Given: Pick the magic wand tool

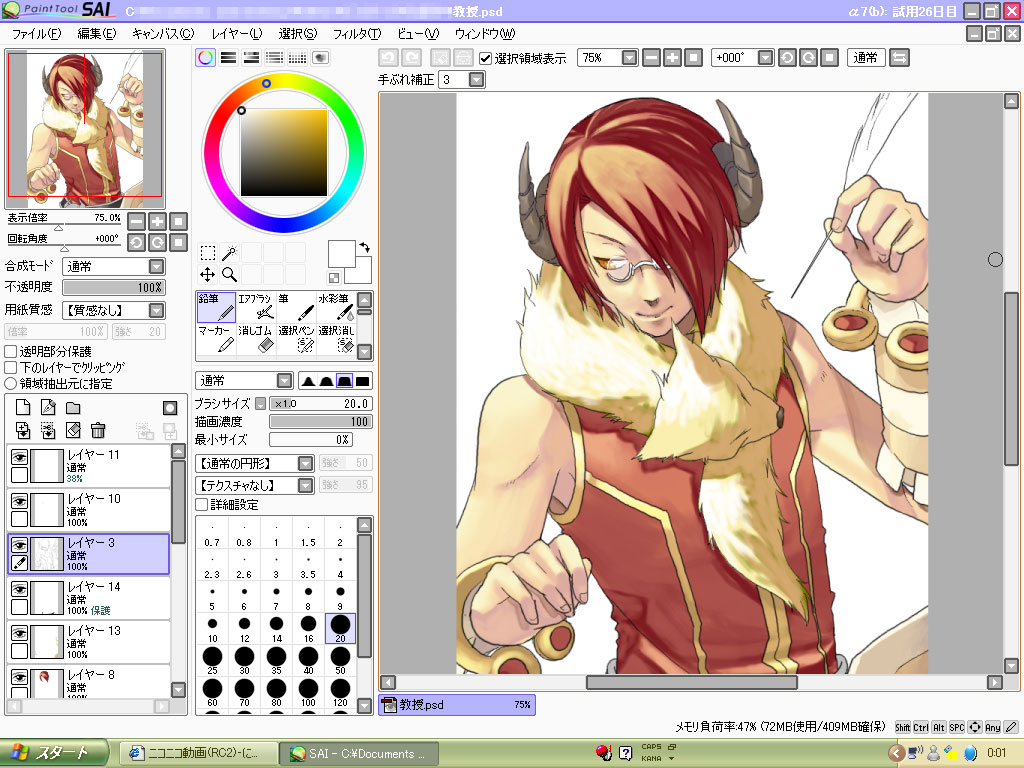Looking at the screenshot, I should pos(229,253).
